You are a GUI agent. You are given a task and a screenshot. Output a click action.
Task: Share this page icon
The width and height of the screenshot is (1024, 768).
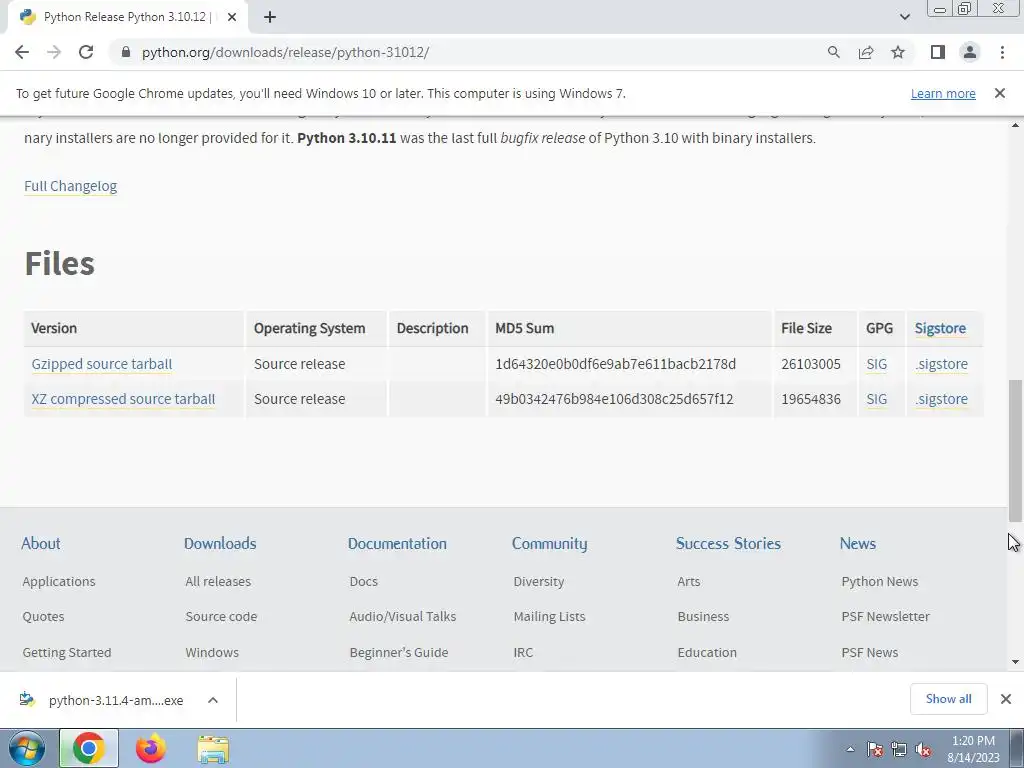(x=866, y=52)
